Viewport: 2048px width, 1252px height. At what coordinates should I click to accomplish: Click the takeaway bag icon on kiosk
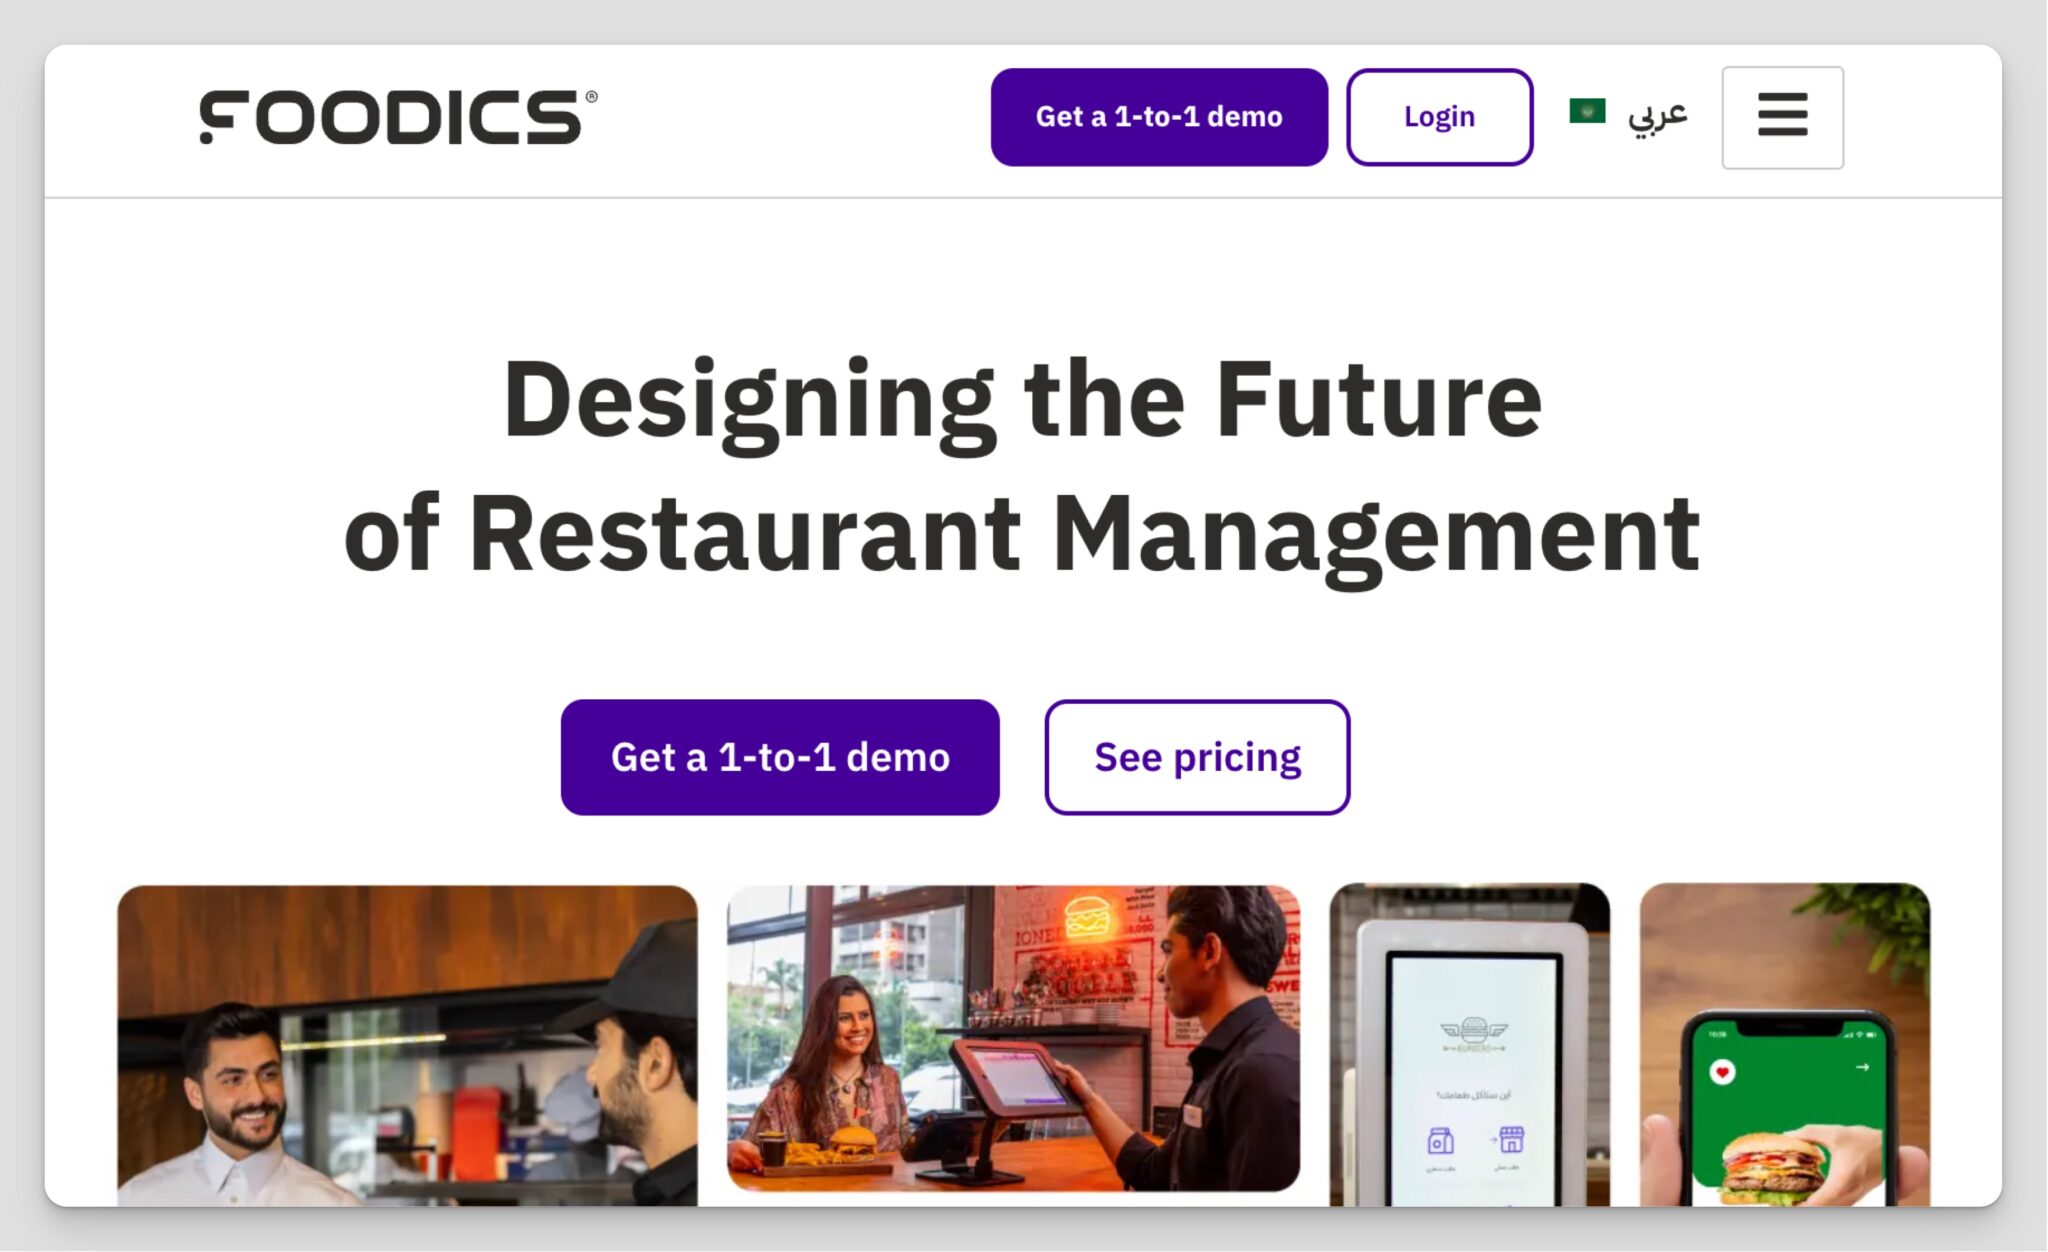1440,1141
